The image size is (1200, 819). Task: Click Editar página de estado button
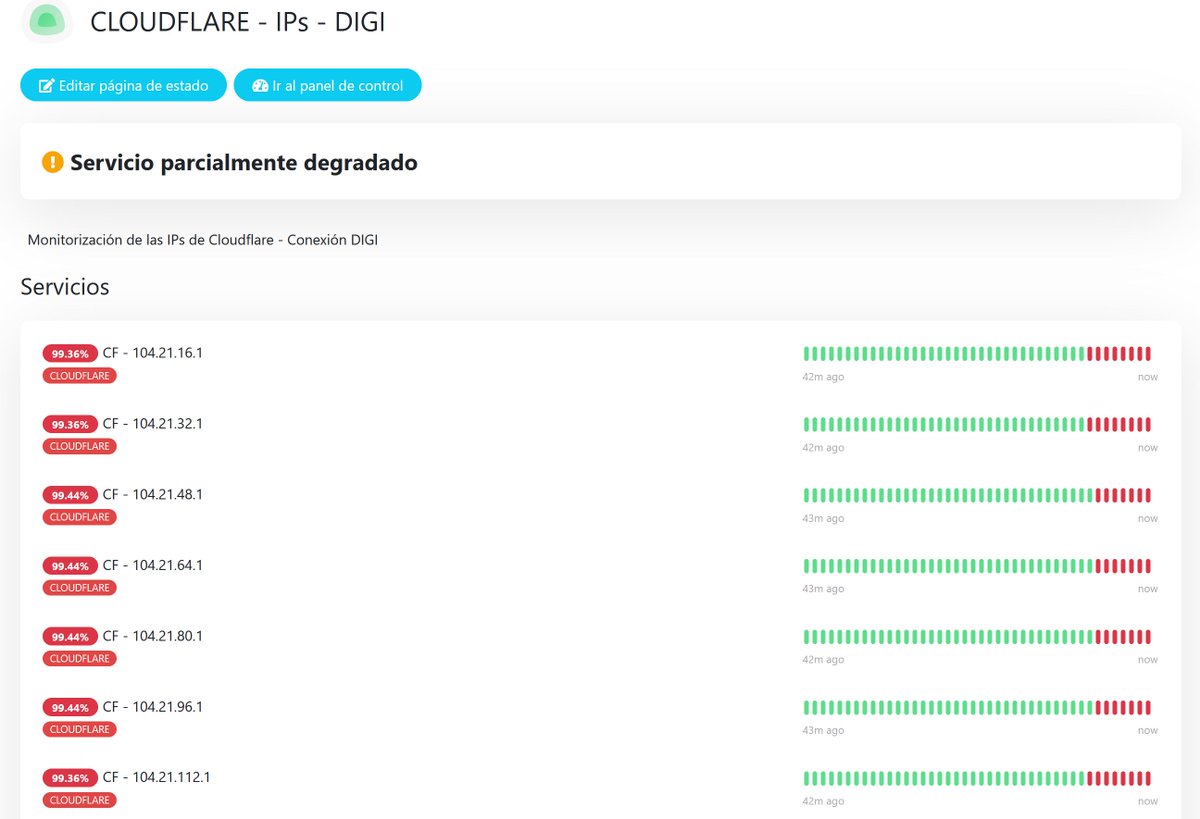click(124, 85)
